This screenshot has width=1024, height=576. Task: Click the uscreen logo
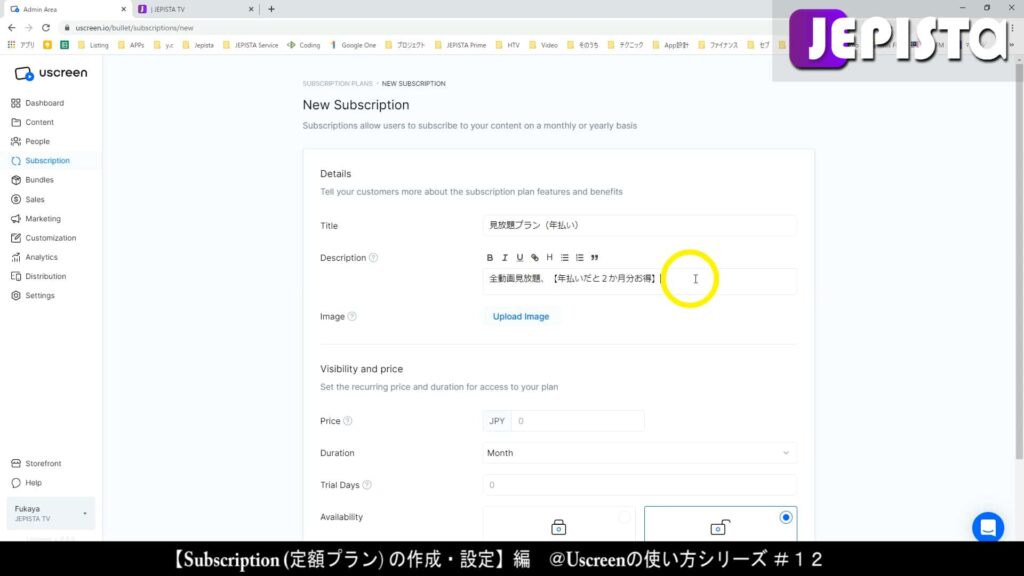[x=51, y=73]
